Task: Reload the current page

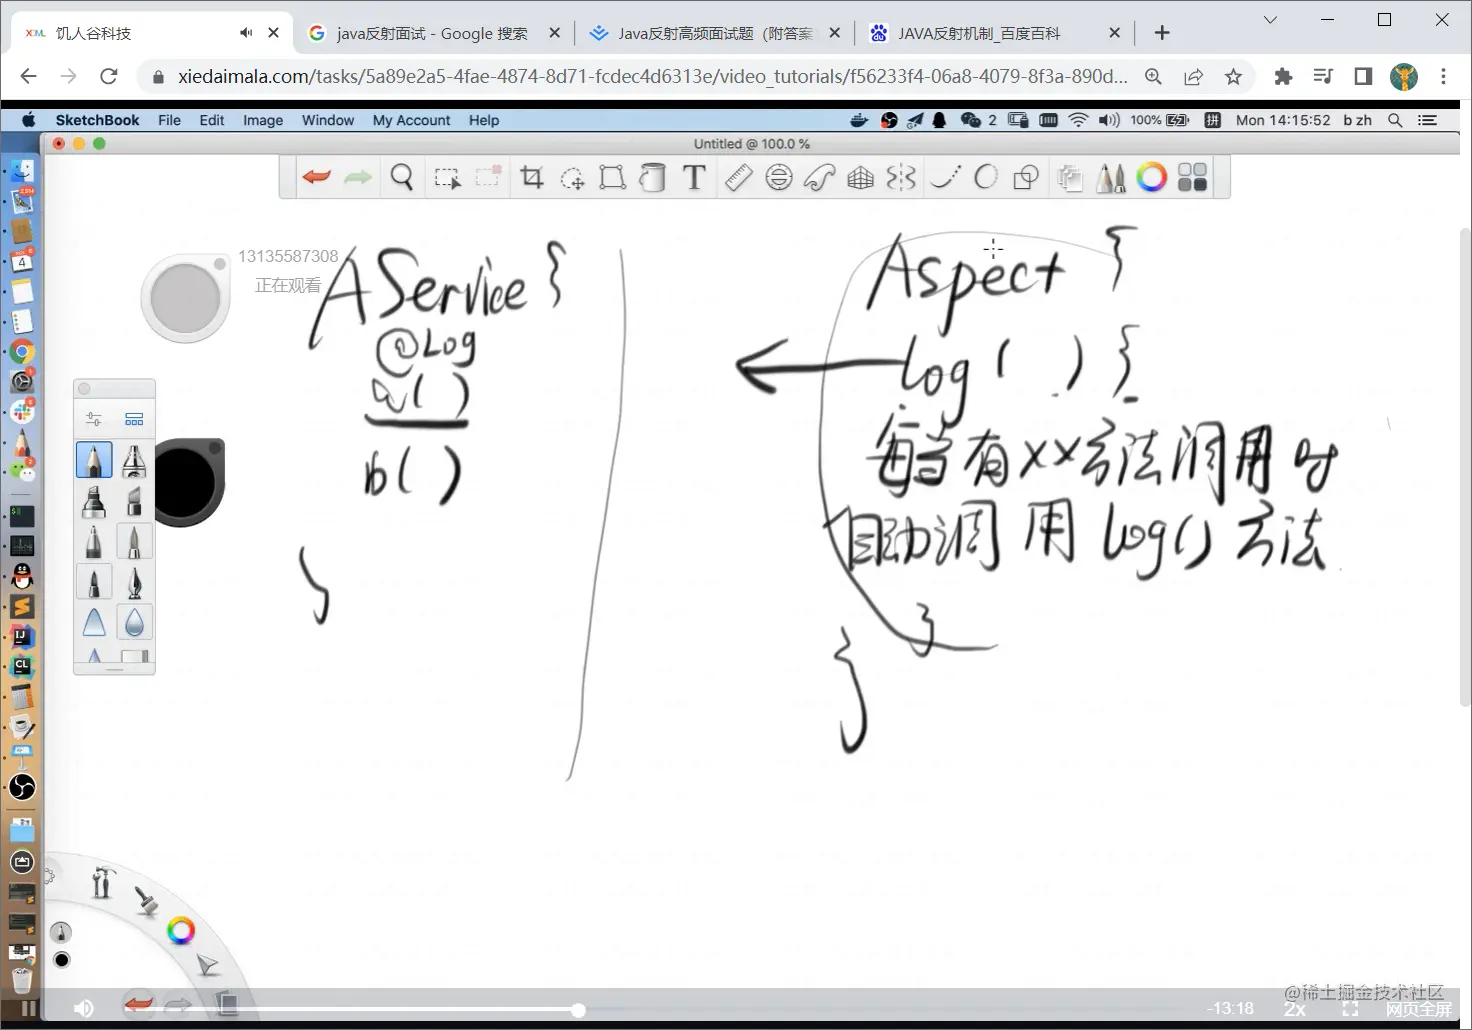Action: [109, 76]
